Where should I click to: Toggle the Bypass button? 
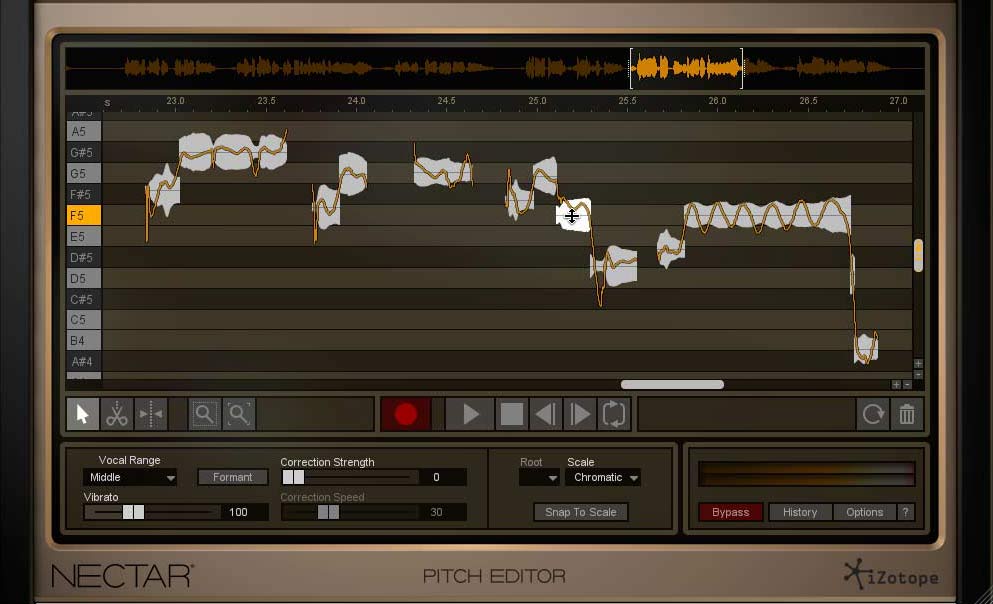(x=730, y=512)
